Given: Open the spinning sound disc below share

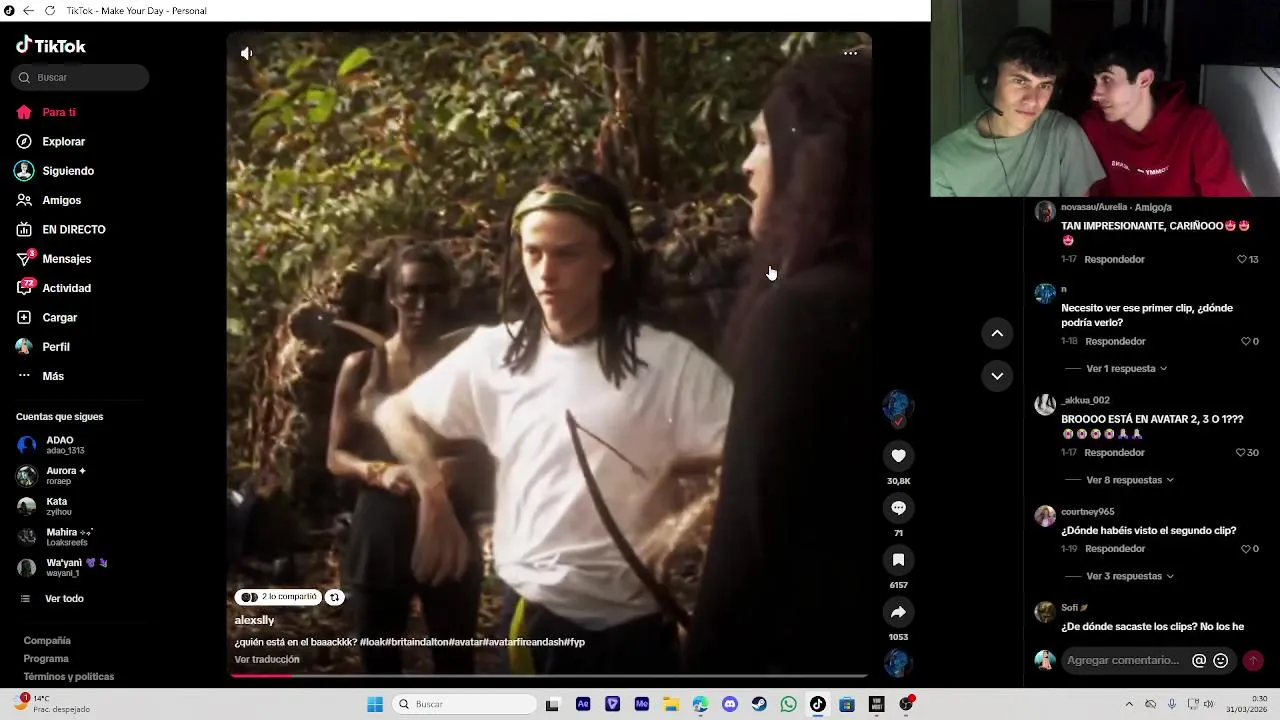Looking at the screenshot, I should (898, 662).
